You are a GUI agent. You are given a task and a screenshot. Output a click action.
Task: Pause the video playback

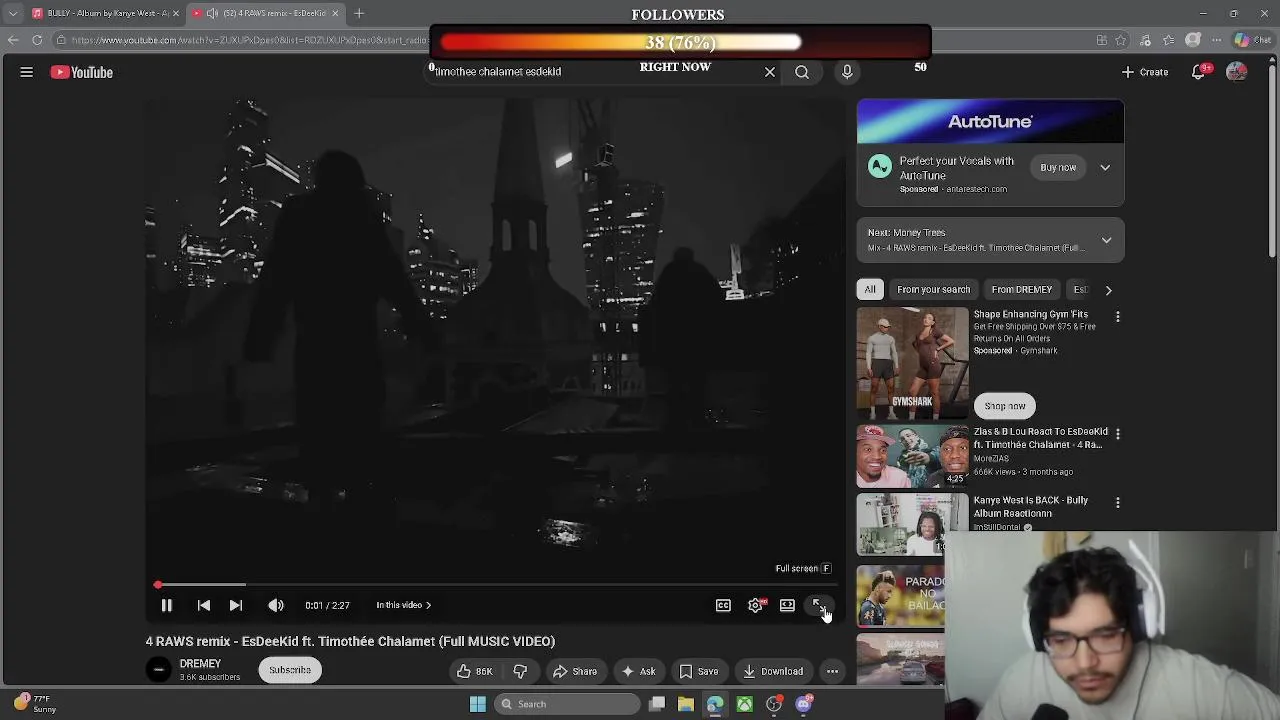click(x=167, y=605)
